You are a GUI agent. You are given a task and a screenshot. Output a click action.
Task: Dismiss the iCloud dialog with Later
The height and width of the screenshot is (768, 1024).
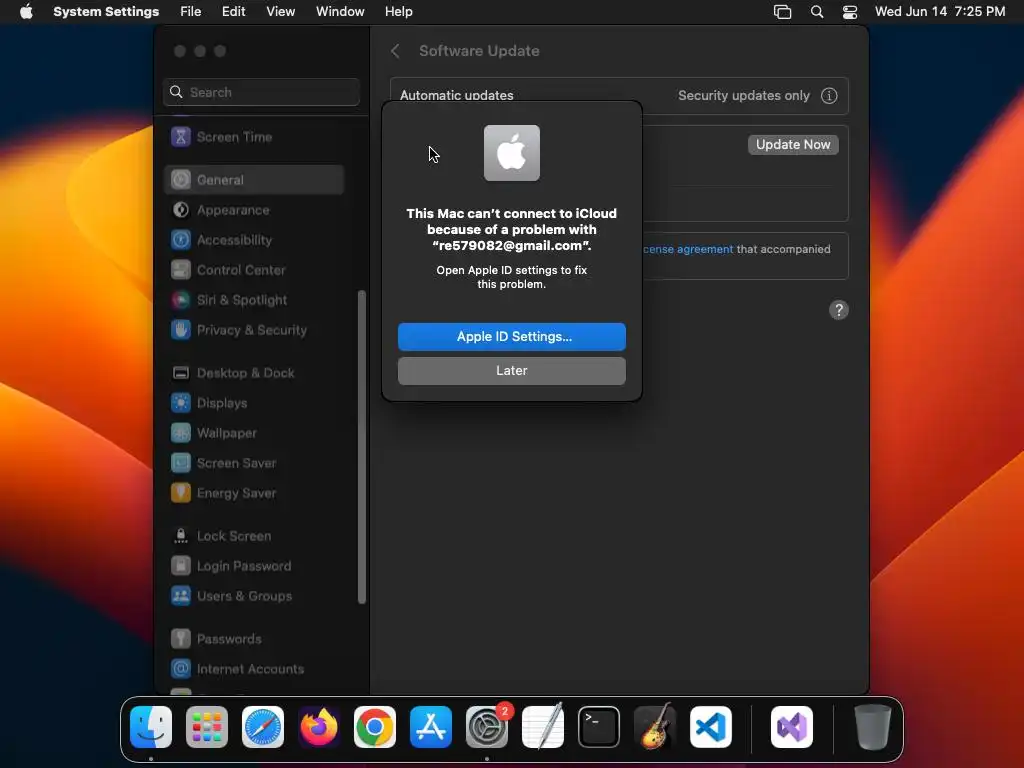point(511,370)
